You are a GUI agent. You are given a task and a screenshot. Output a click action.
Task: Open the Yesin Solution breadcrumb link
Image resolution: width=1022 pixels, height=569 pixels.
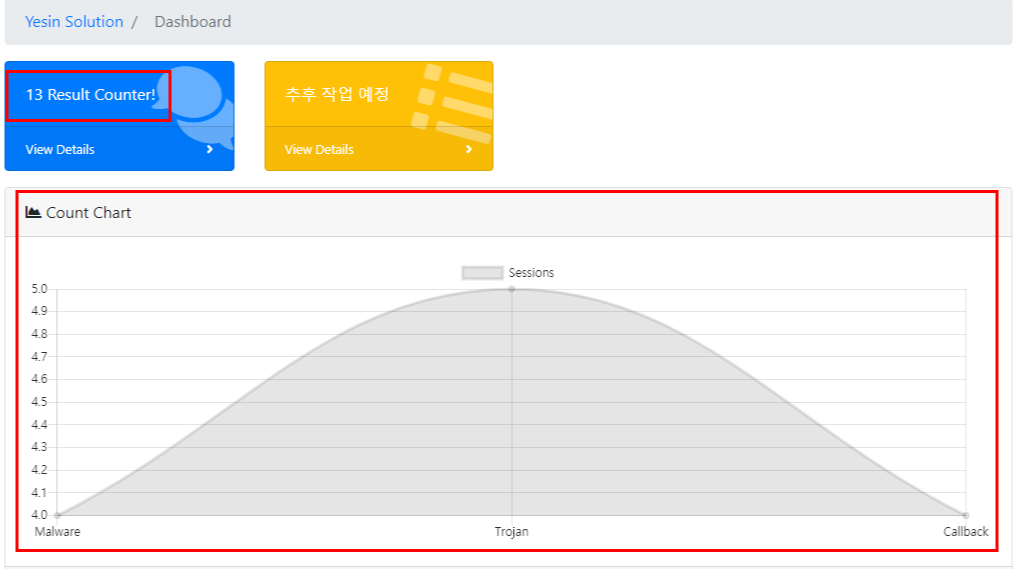(x=74, y=22)
